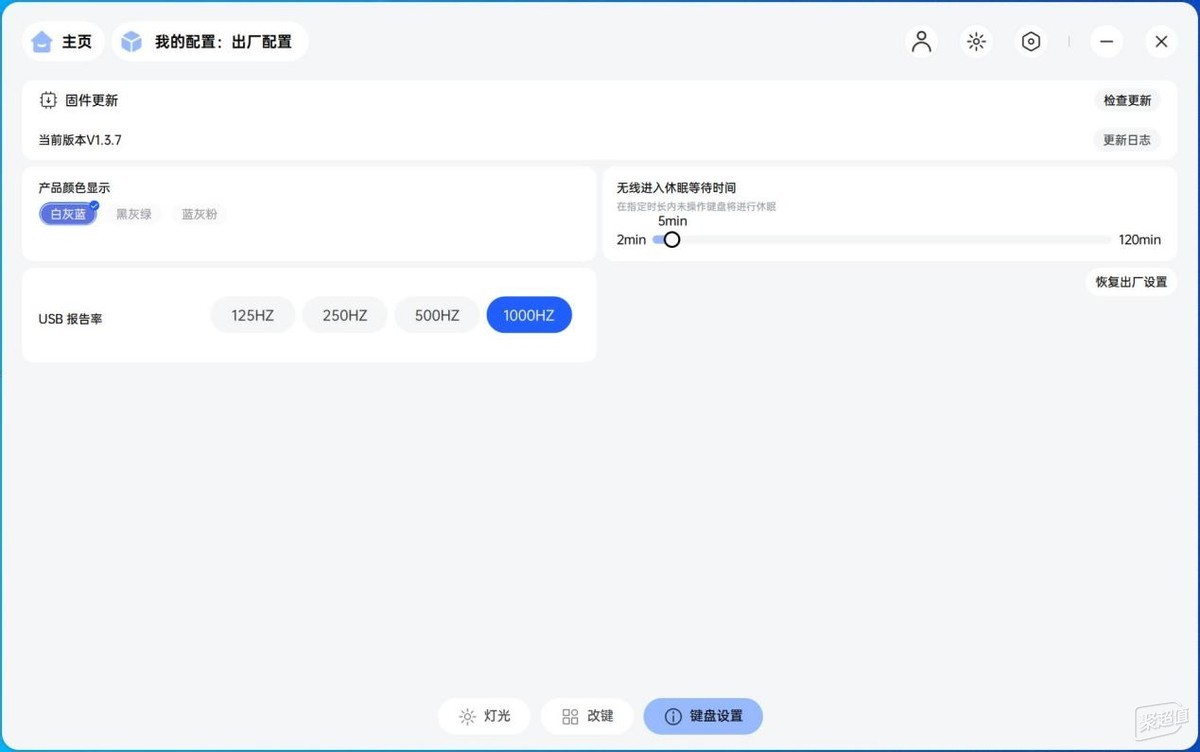Viewport: 1200px width, 752px height.
Task: Click 恢复出厂设置 restore factory settings
Action: 1131,282
